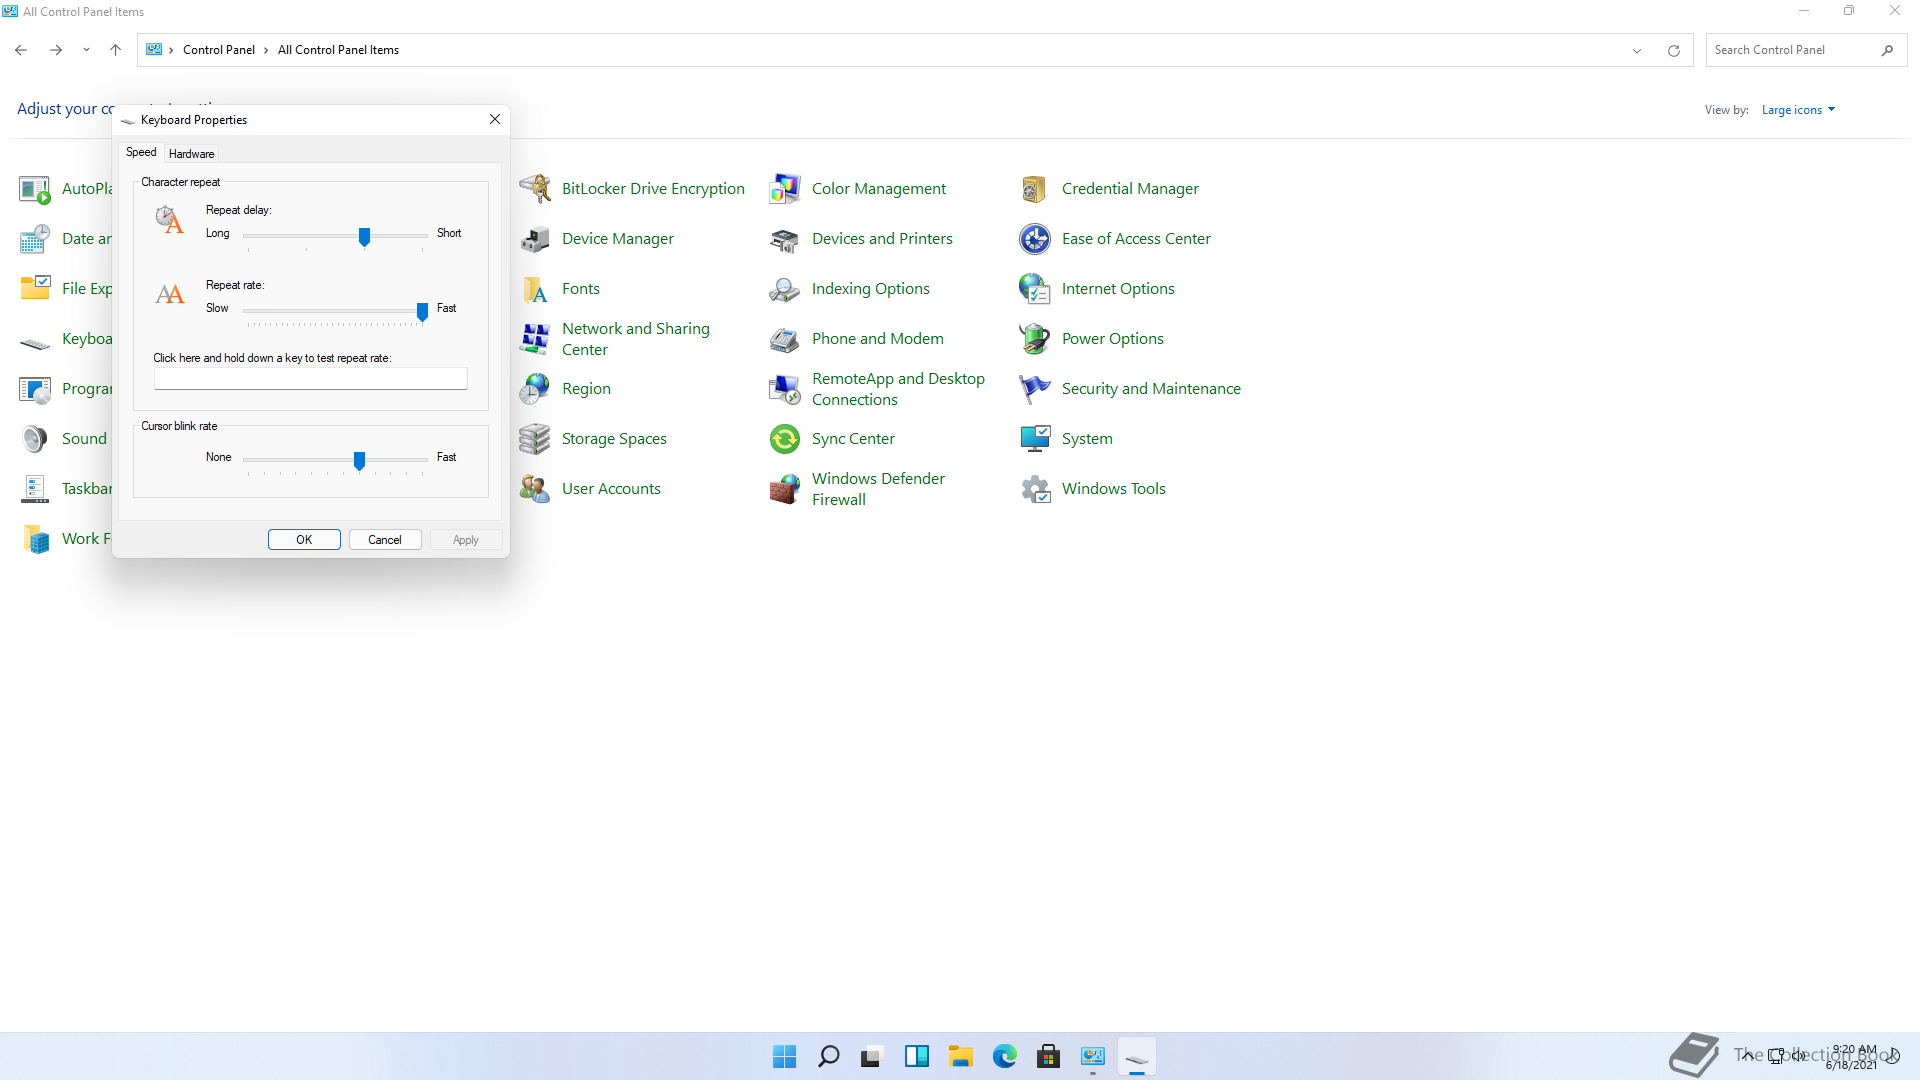Refresh the Control Panel view

[x=1674, y=50]
